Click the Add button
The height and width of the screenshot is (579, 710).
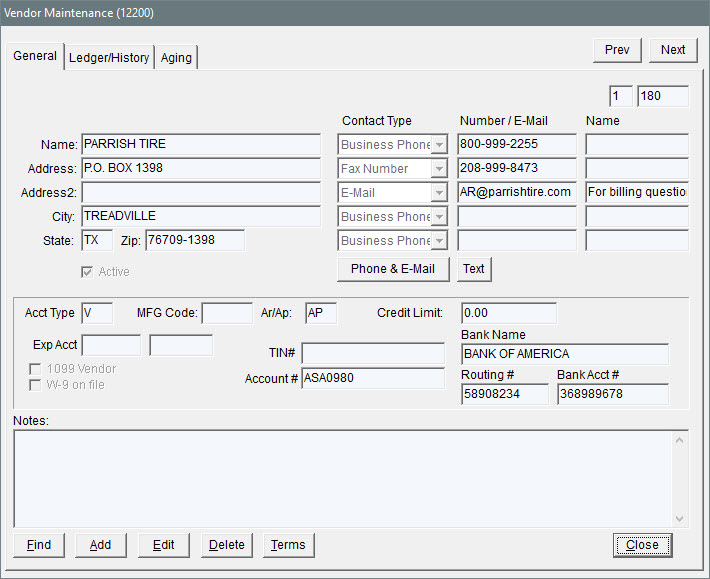(x=101, y=545)
